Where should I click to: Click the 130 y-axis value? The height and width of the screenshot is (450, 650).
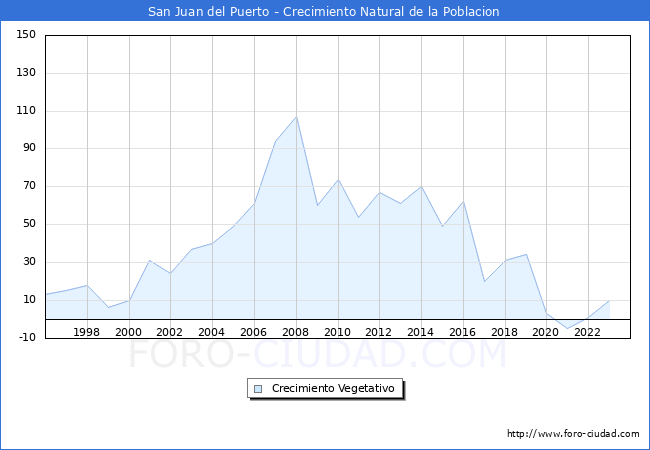tap(26, 73)
